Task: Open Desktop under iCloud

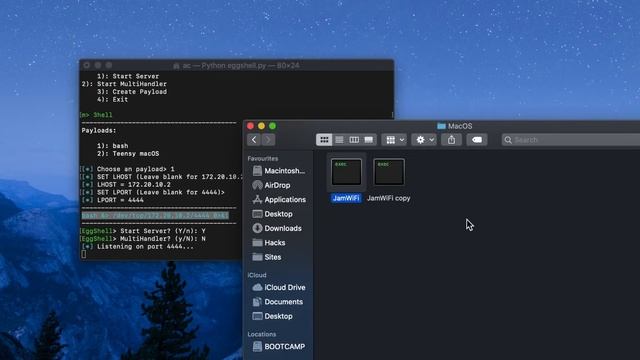Action: point(273,316)
